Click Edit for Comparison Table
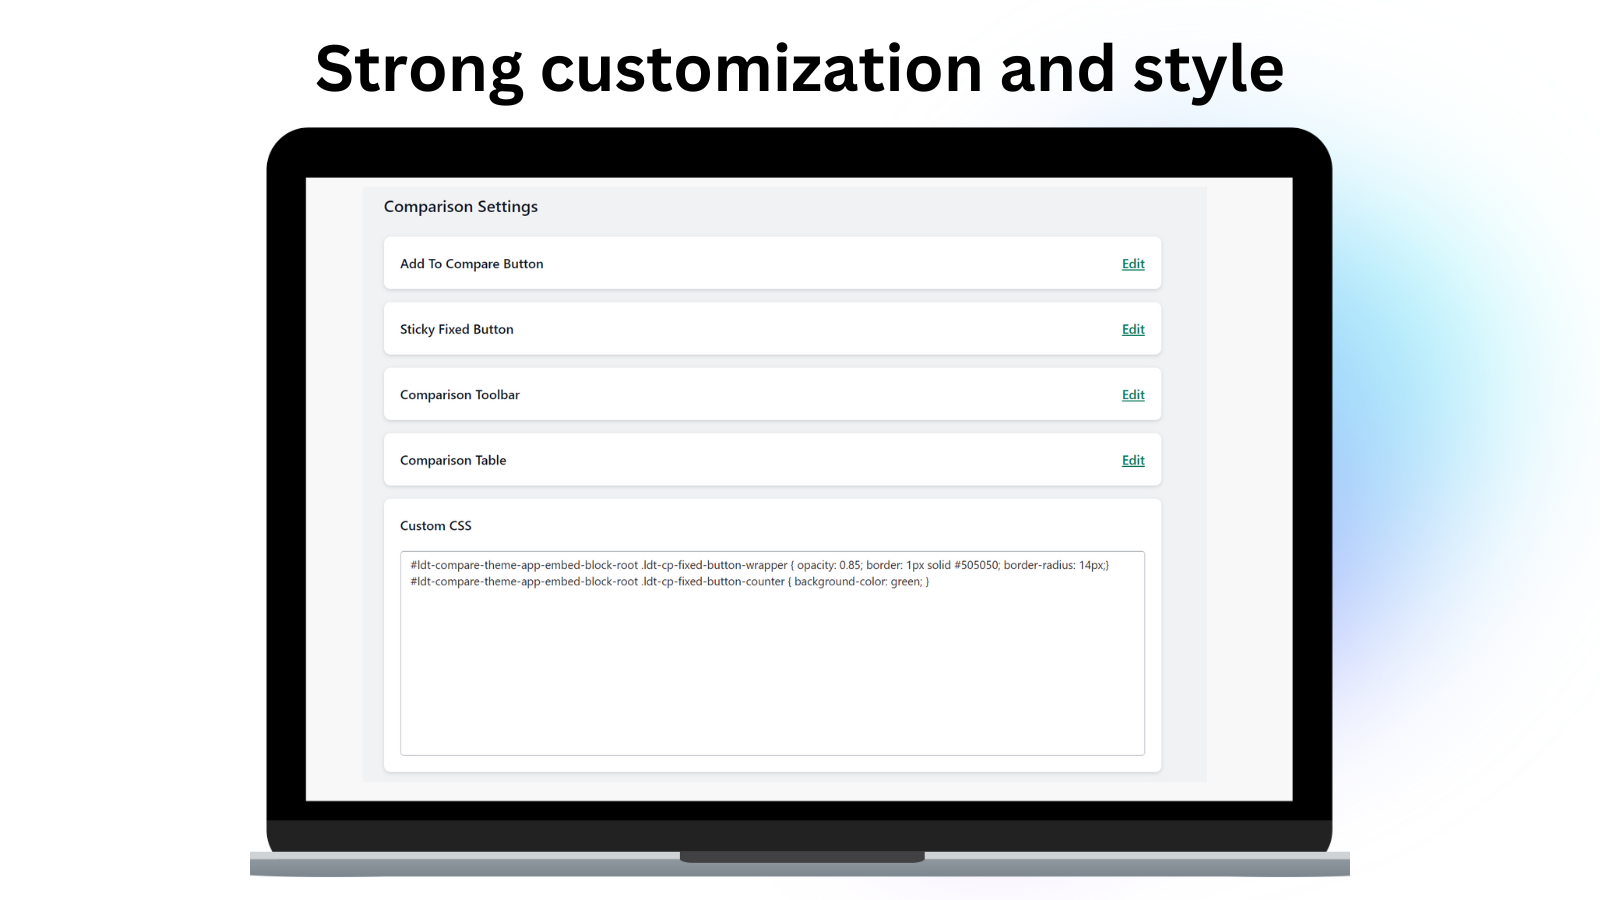 tap(1132, 459)
